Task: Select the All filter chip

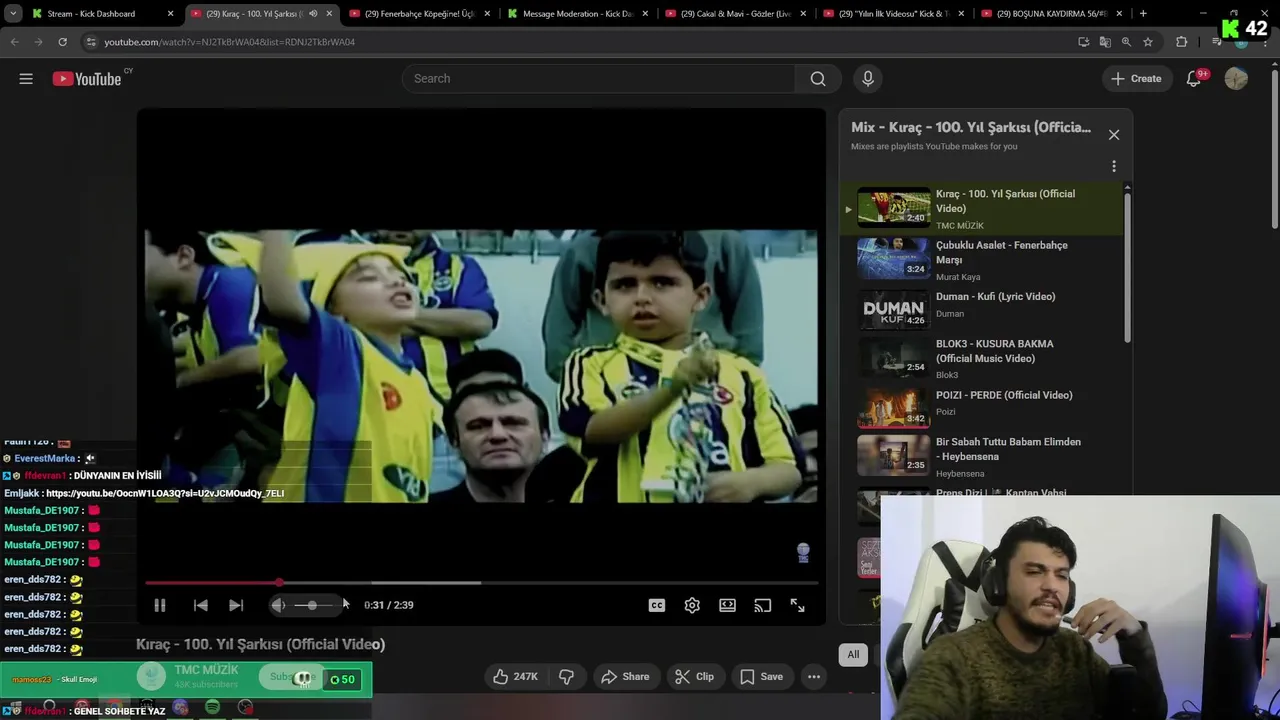Action: click(853, 655)
